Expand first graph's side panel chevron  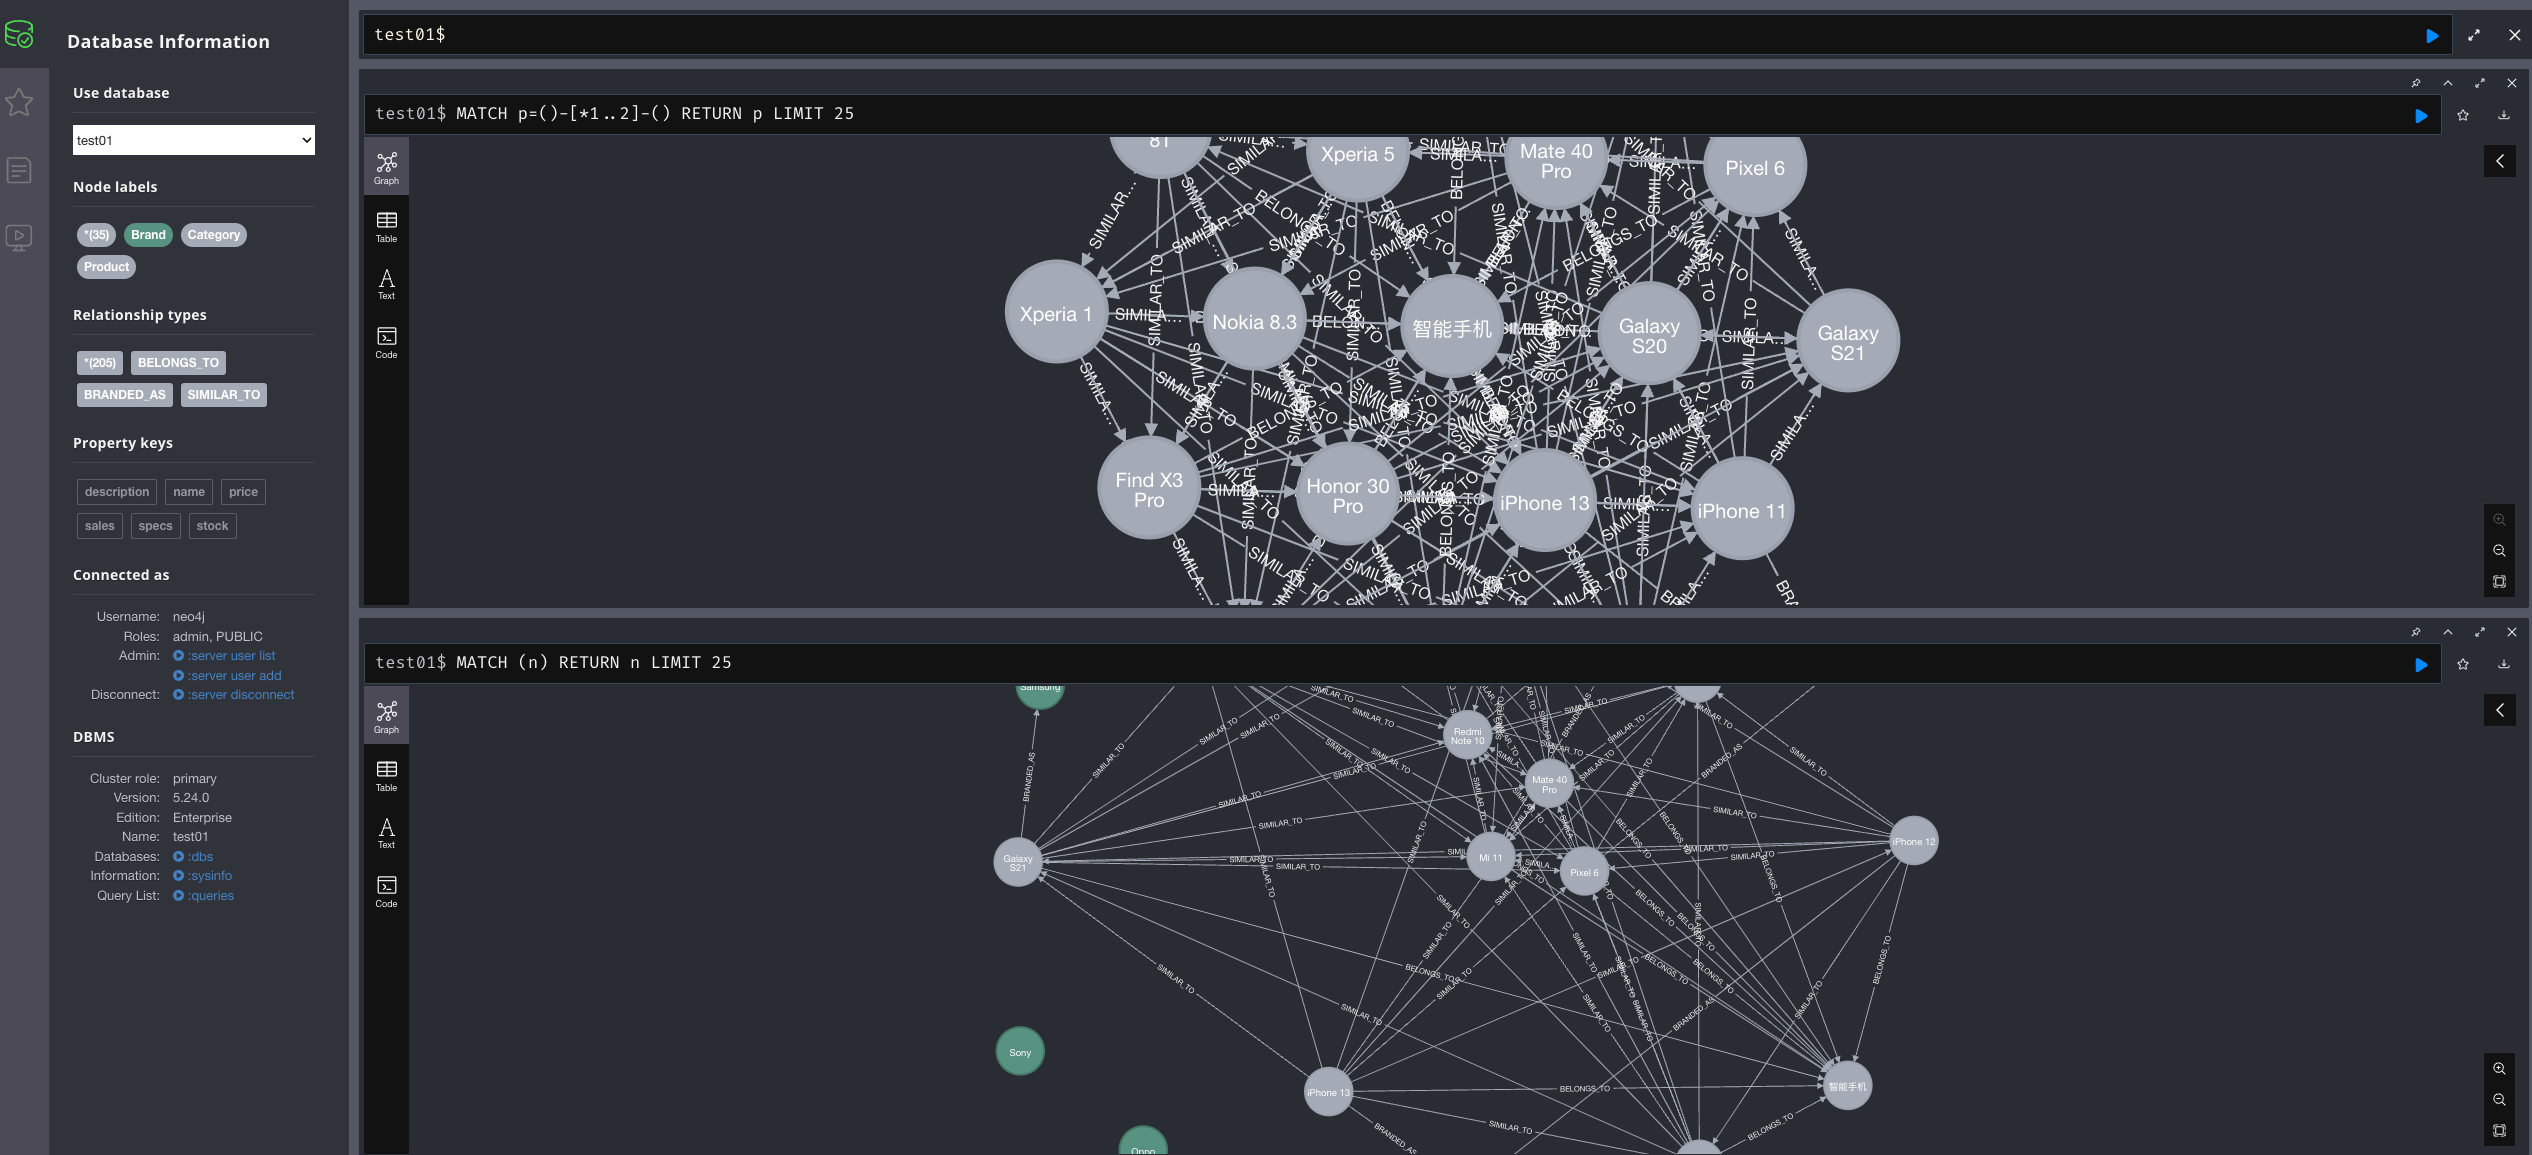coord(2499,161)
